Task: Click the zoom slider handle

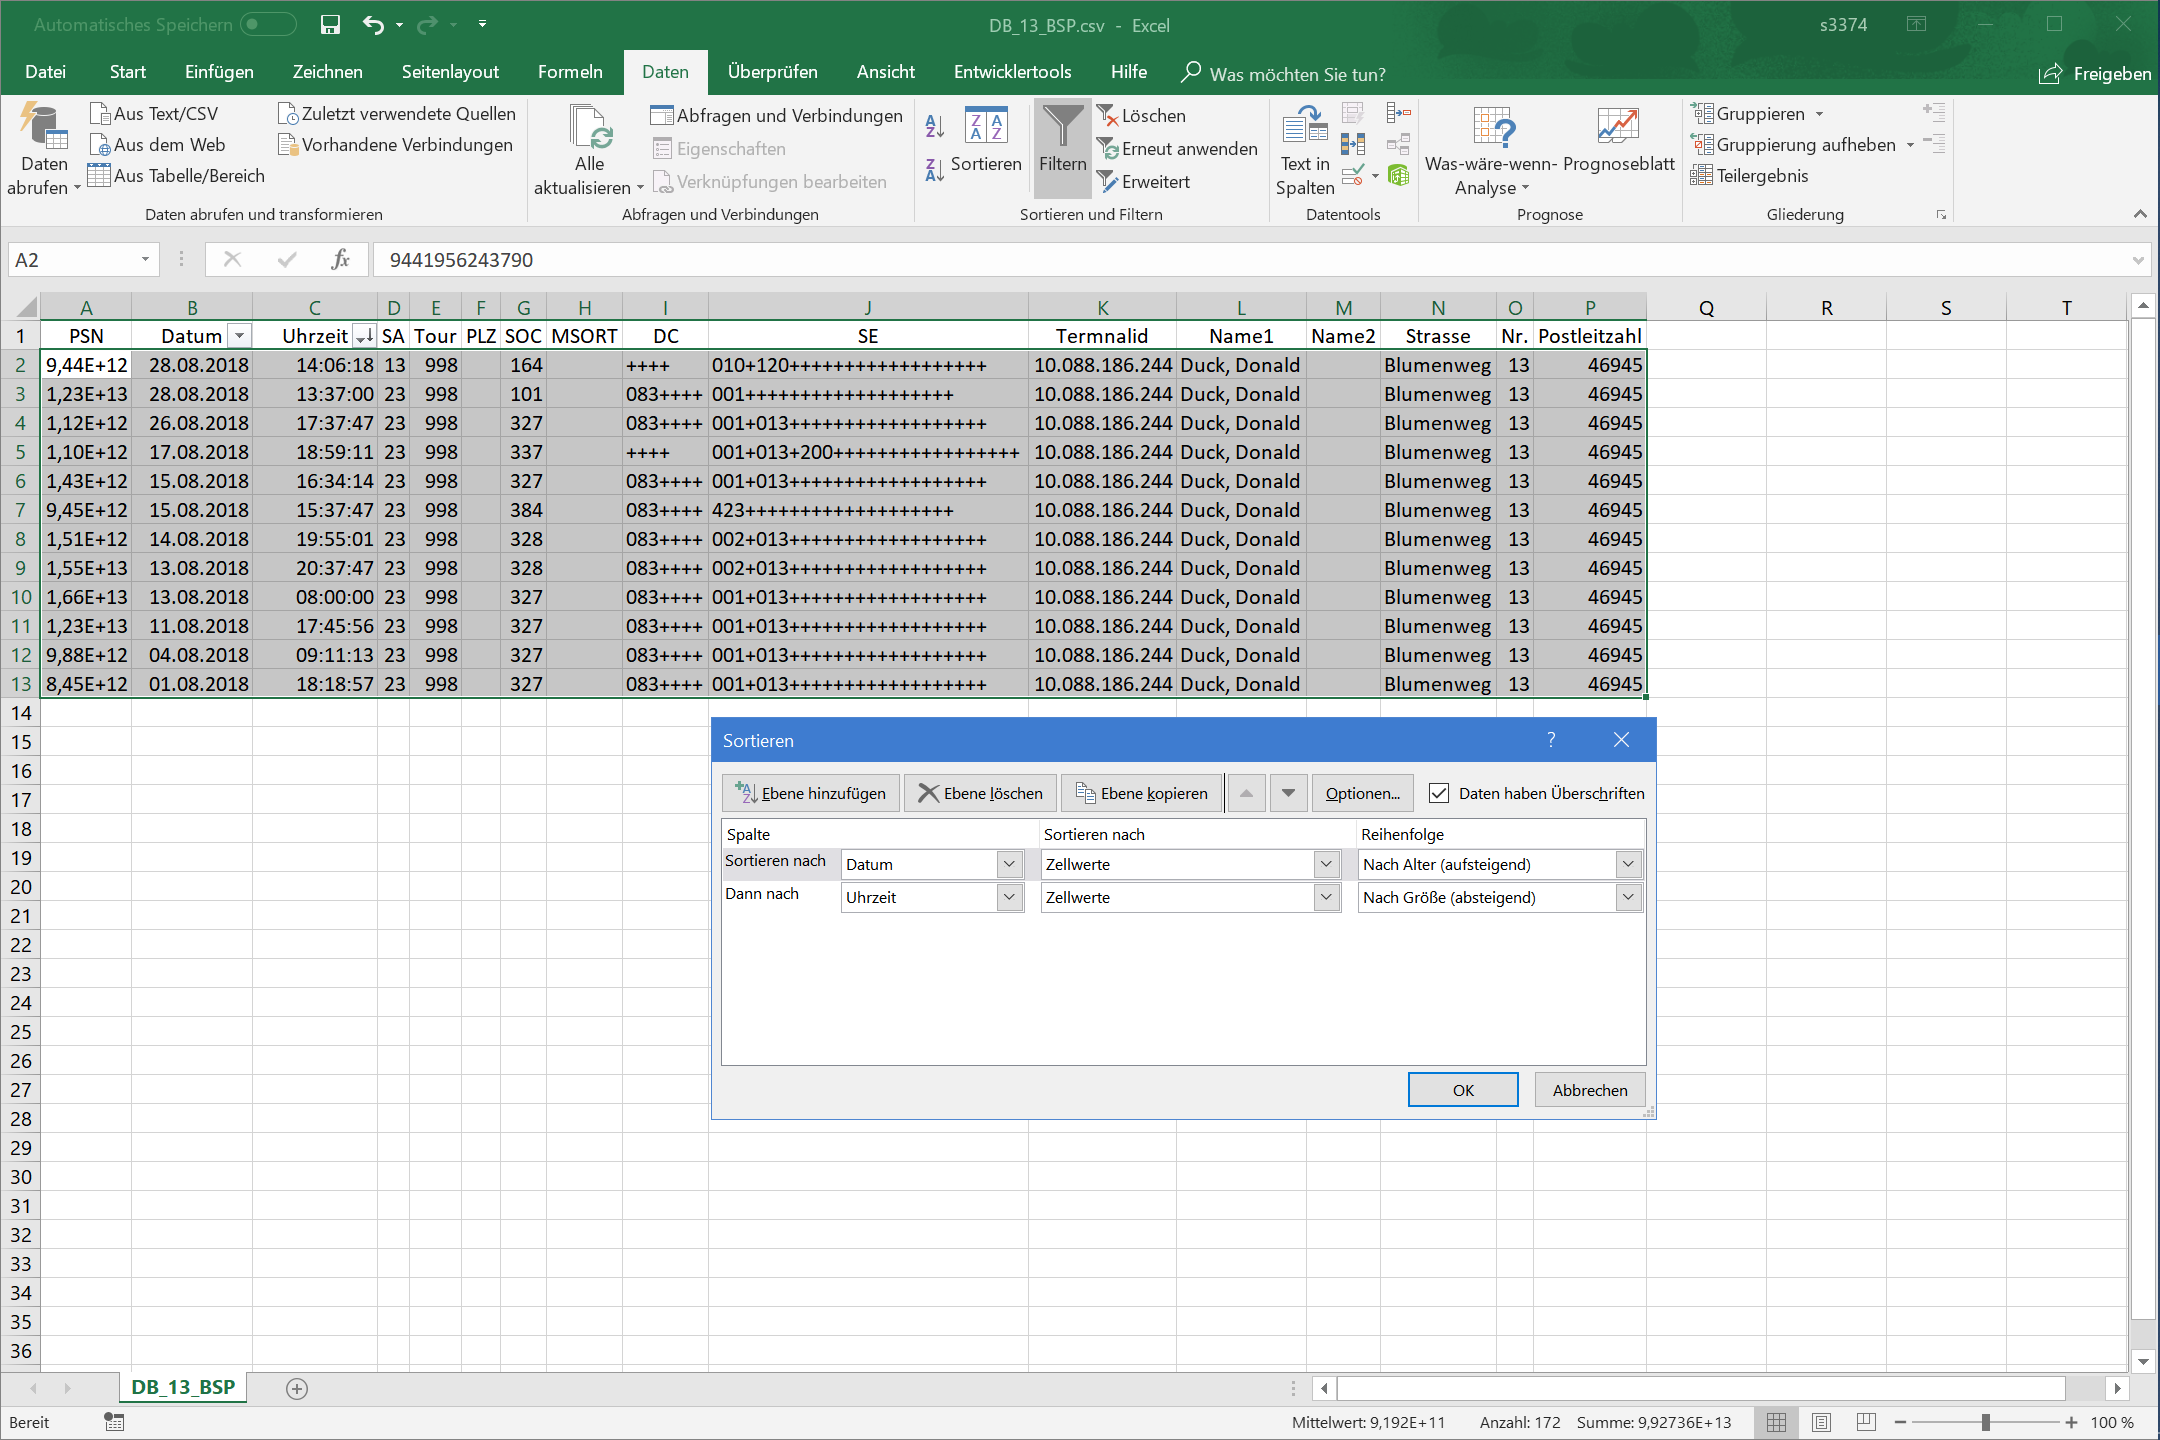Action: click(1985, 1422)
